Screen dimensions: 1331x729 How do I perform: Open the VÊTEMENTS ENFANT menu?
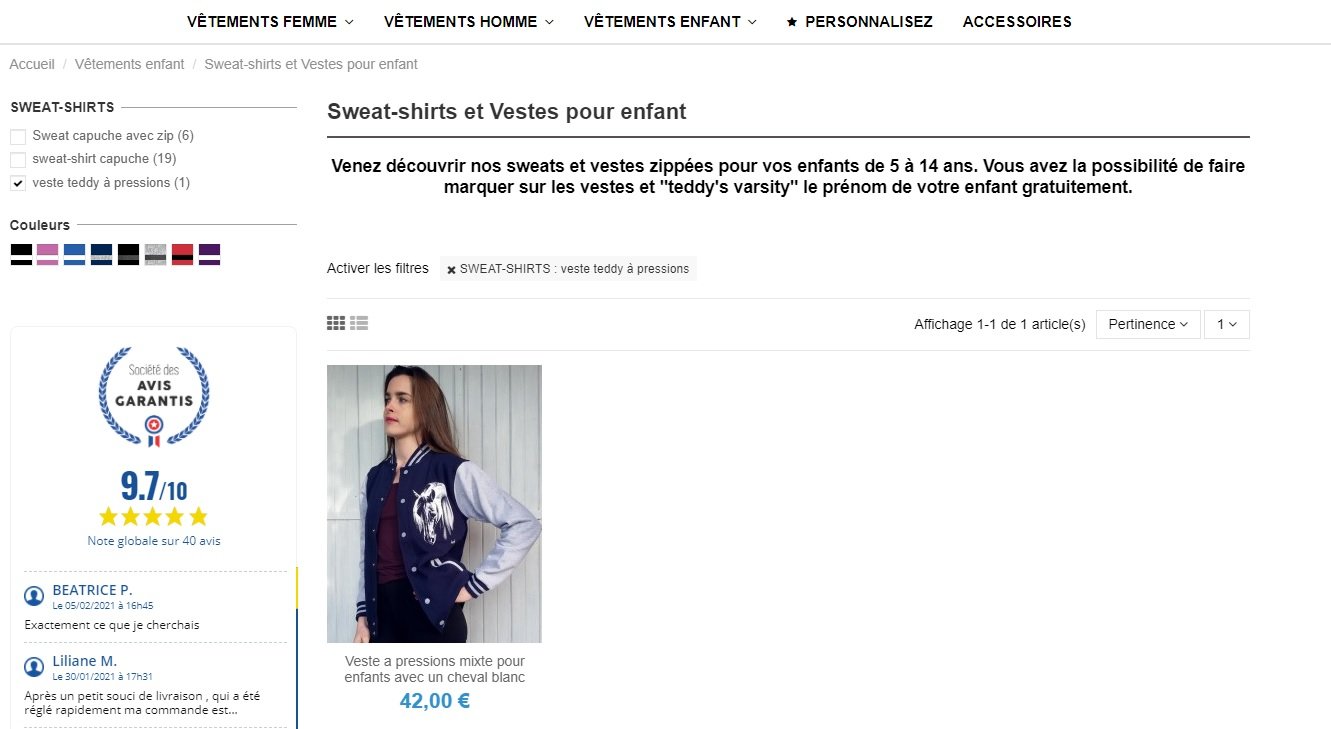[x=670, y=21]
